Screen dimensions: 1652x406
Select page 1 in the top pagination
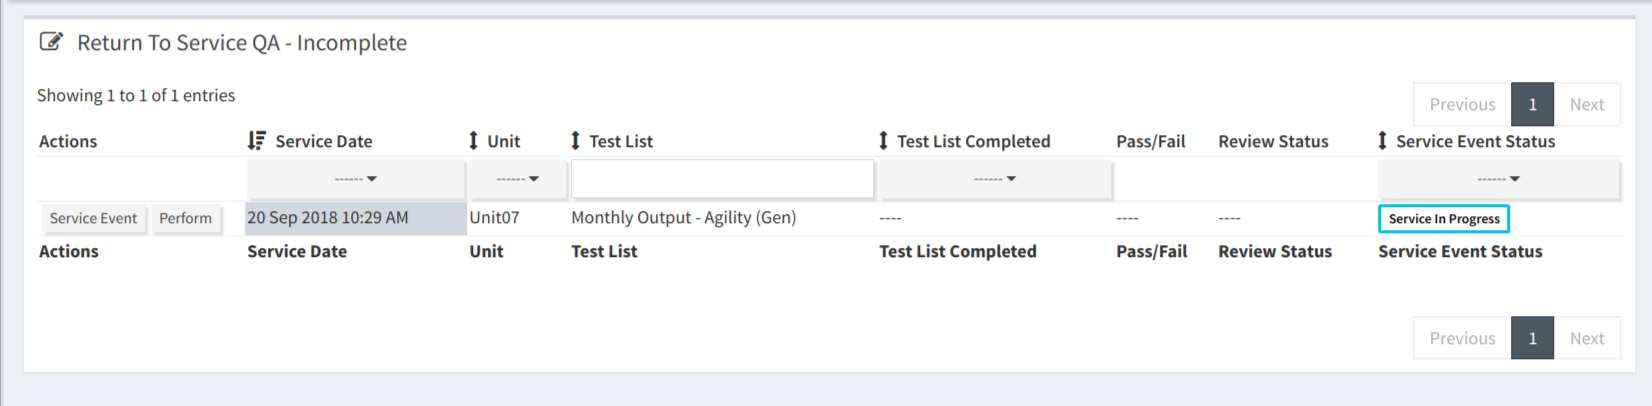1532,104
